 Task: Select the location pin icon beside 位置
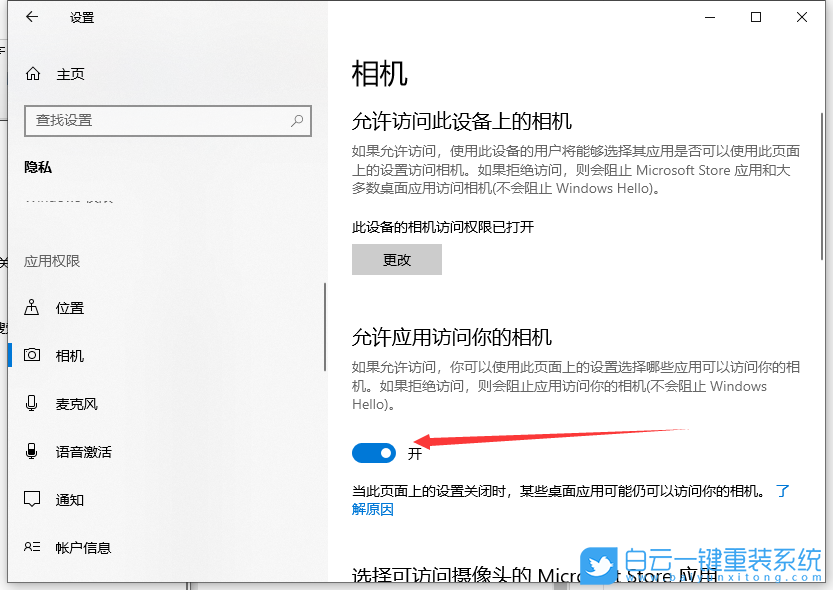tap(32, 307)
